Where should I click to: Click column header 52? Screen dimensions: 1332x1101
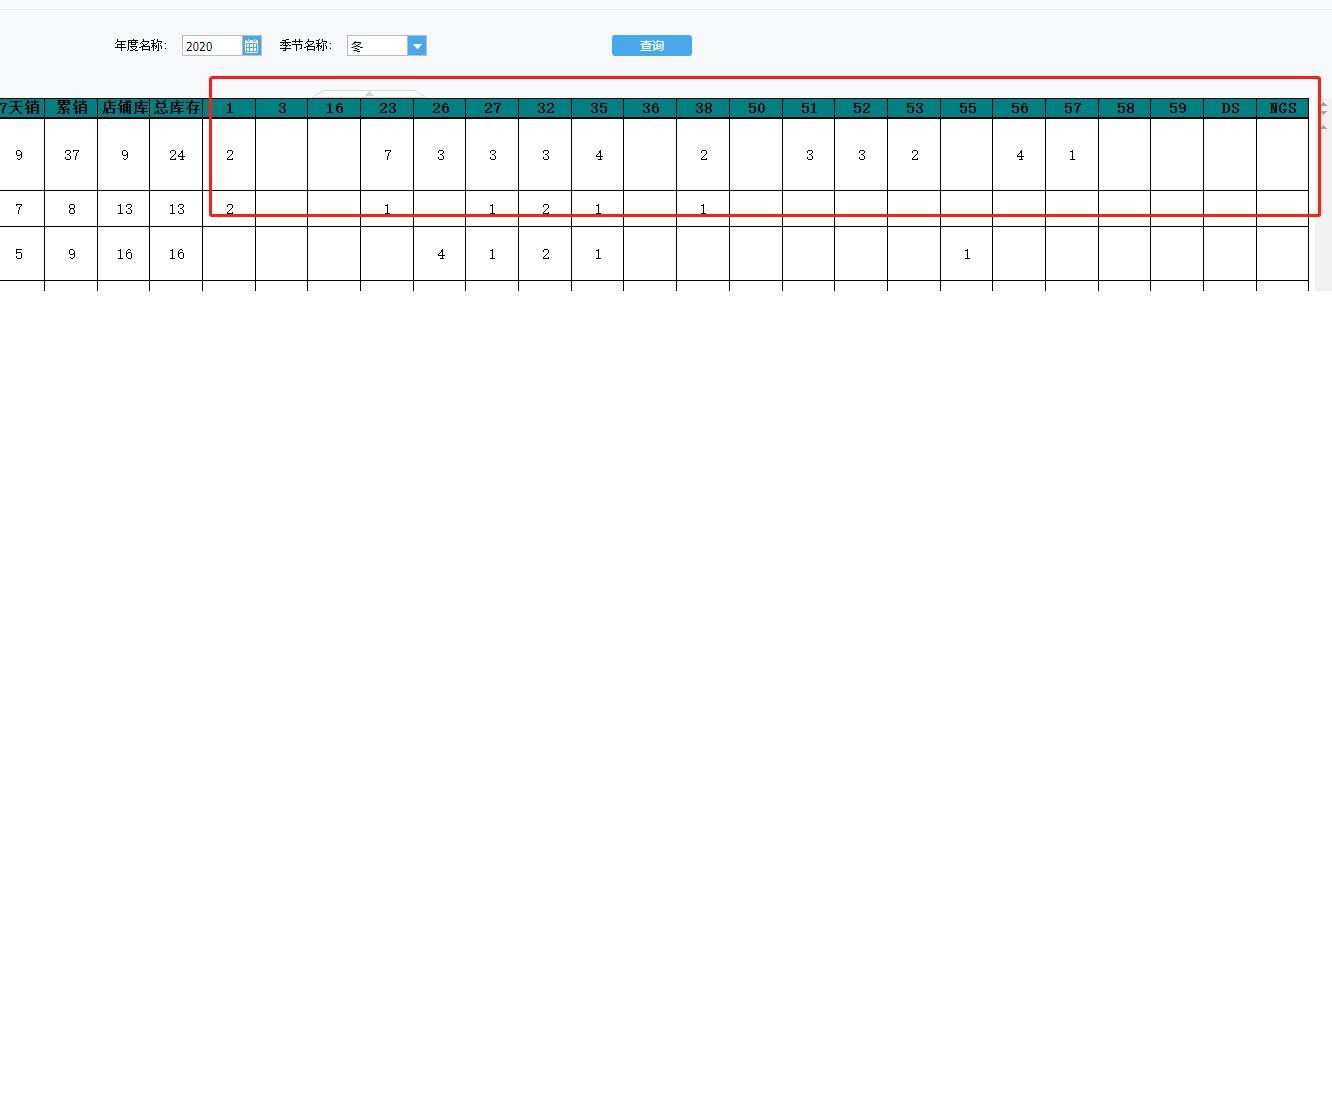[x=861, y=108]
